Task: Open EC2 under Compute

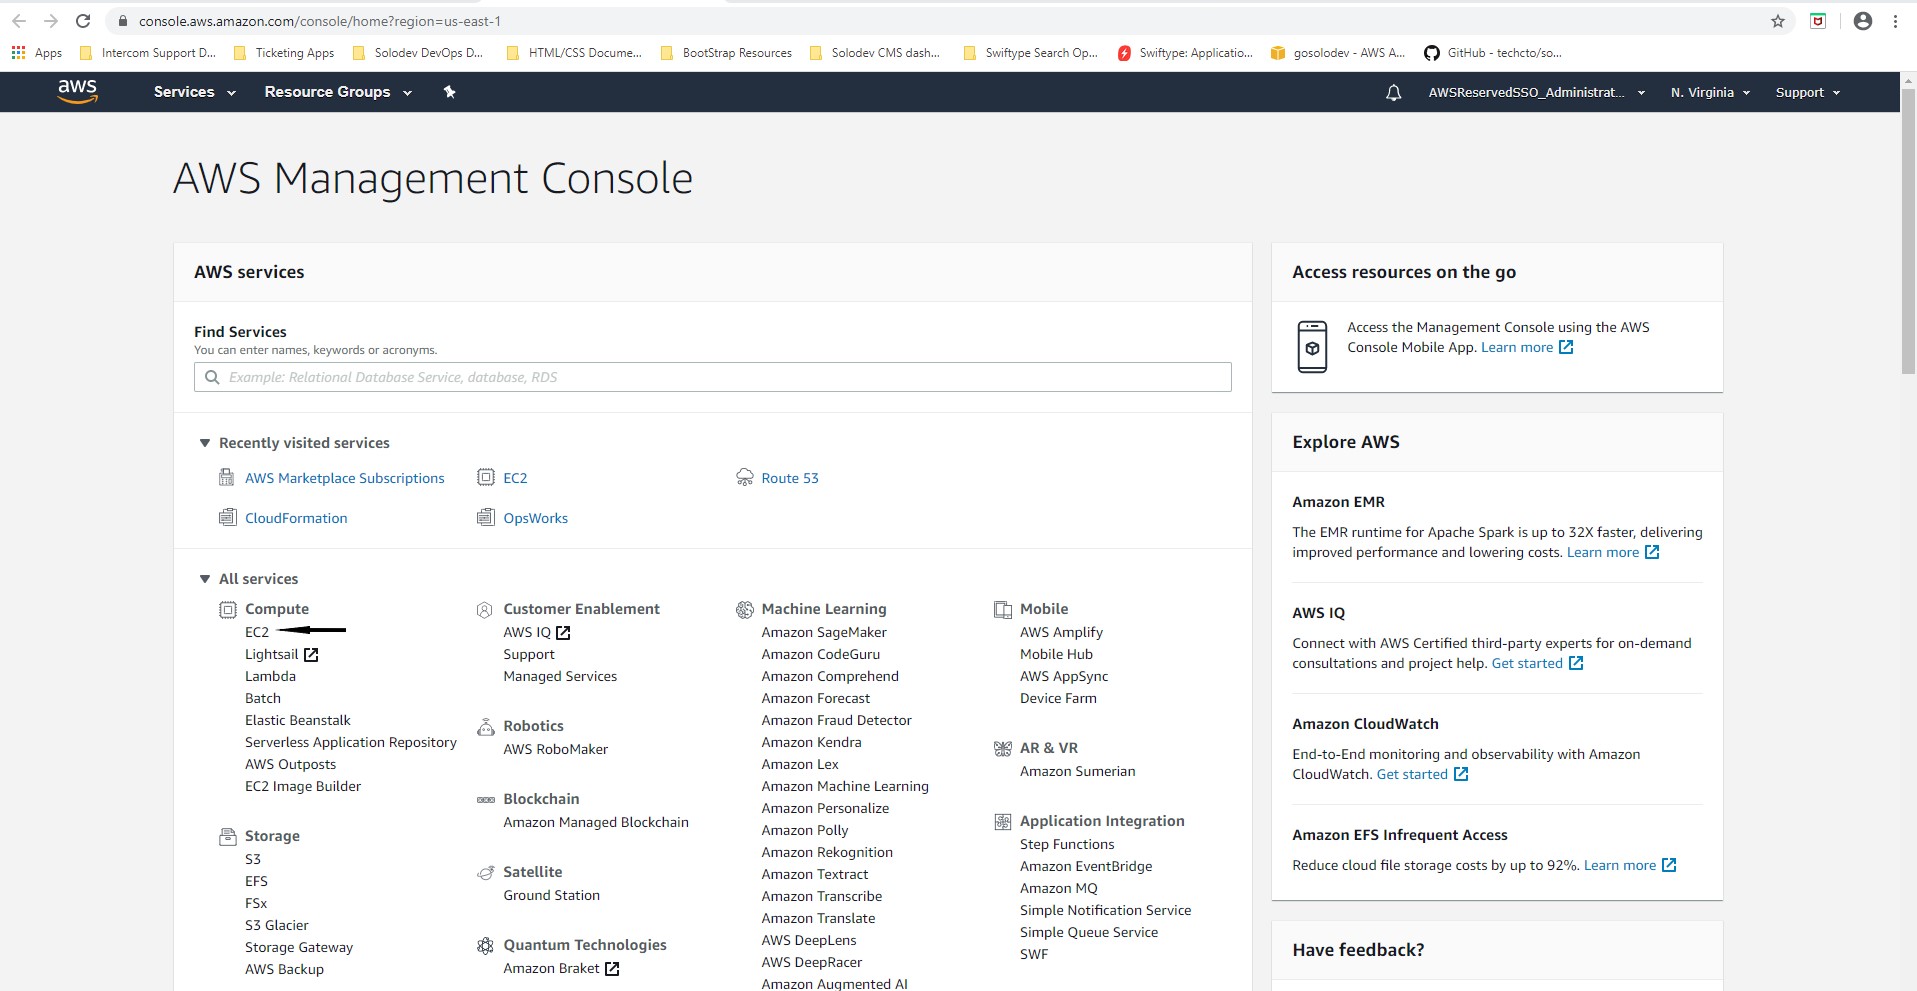Action: pyautogui.click(x=257, y=632)
